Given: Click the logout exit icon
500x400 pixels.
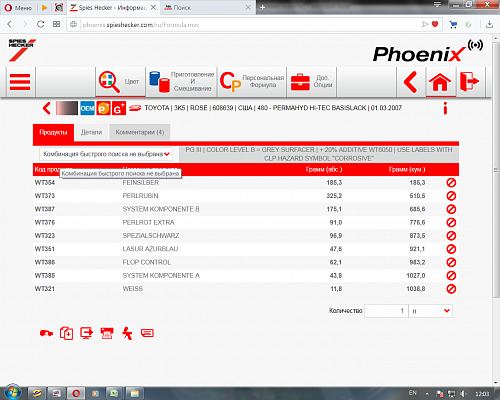Looking at the screenshot, I should (470, 81).
